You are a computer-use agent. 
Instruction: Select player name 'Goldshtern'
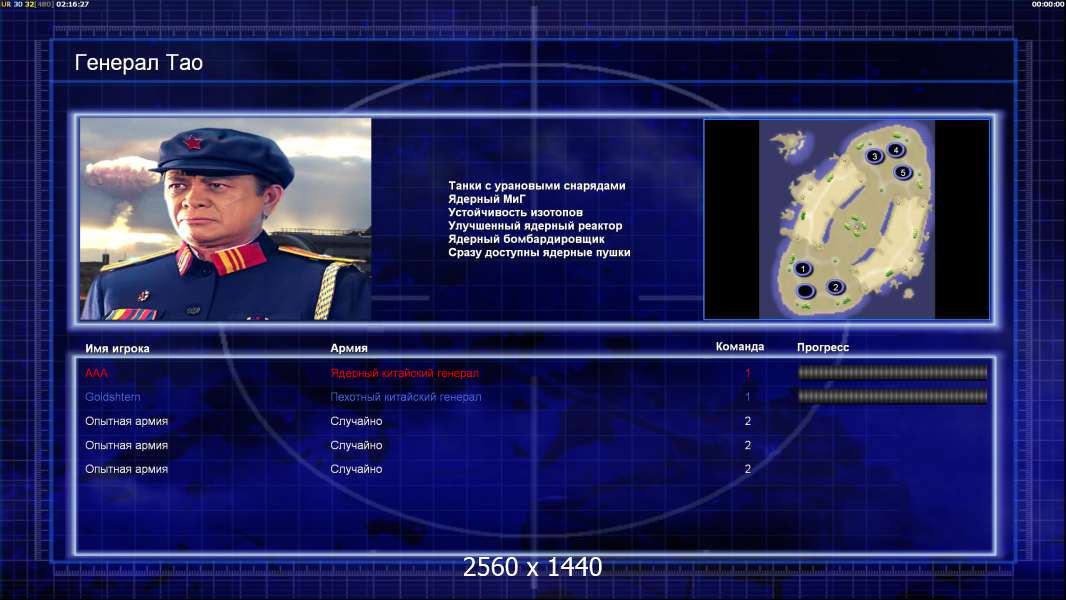[x=113, y=397]
